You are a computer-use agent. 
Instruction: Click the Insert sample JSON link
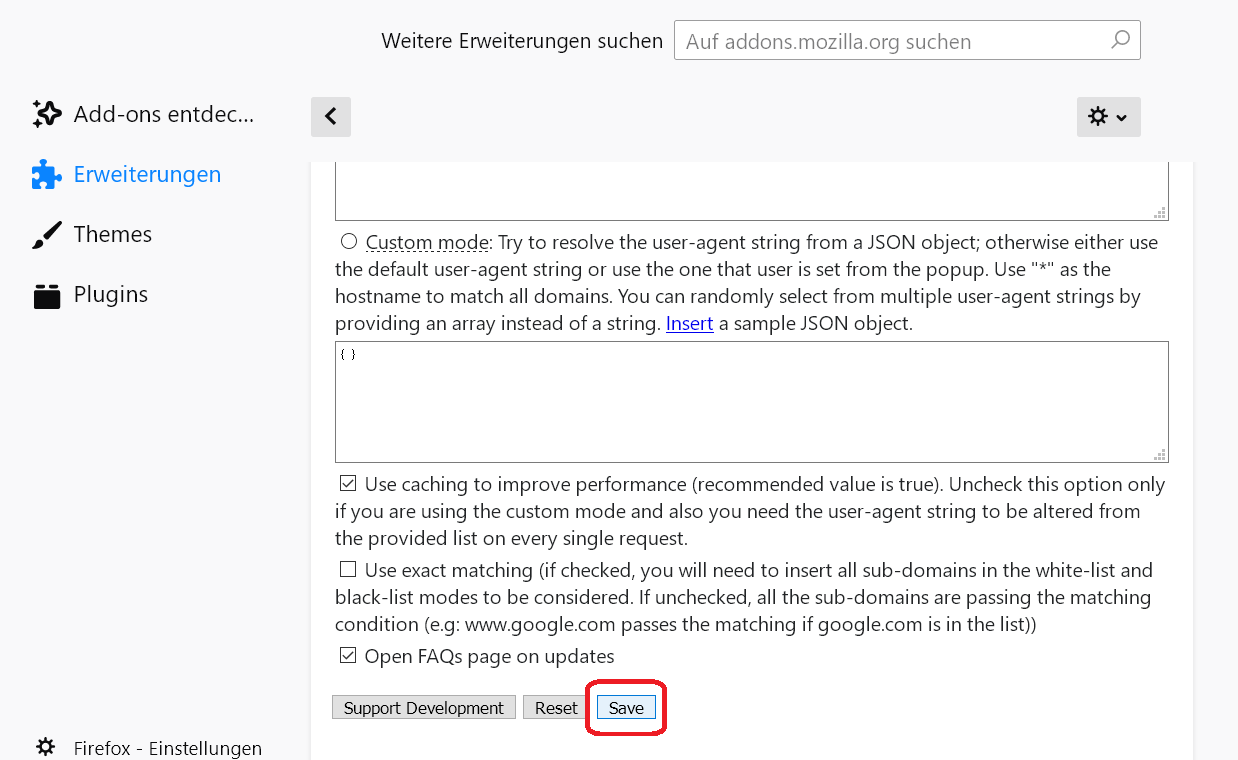tap(689, 324)
